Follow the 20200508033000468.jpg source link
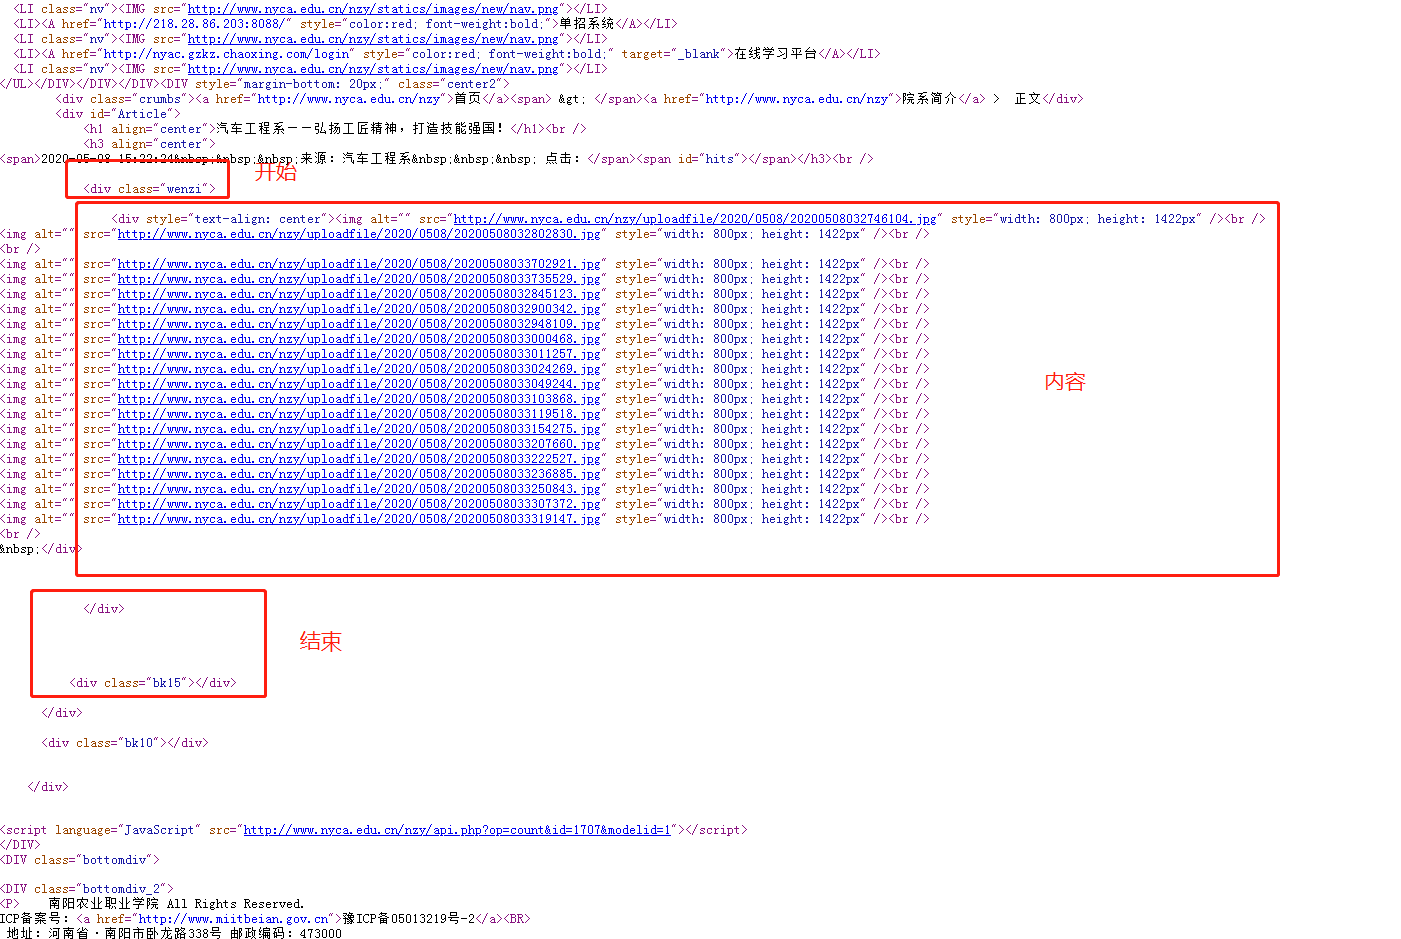The height and width of the screenshot is (939, 1401). pyautogui.click(x=359, y=339)
